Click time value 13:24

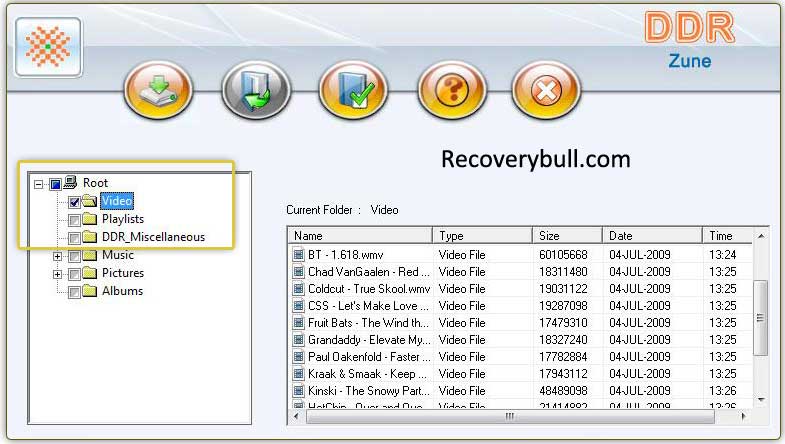pyautogui.click(x=723, y=255)
